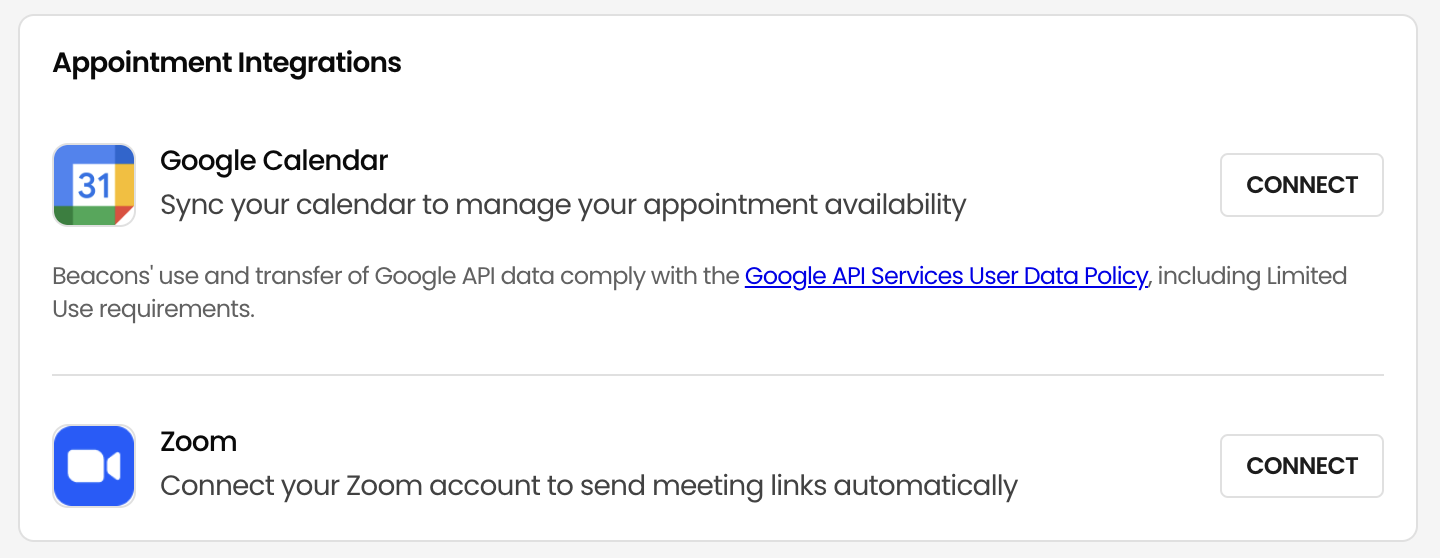Click the Google Calendar app icon

(94, 185)
